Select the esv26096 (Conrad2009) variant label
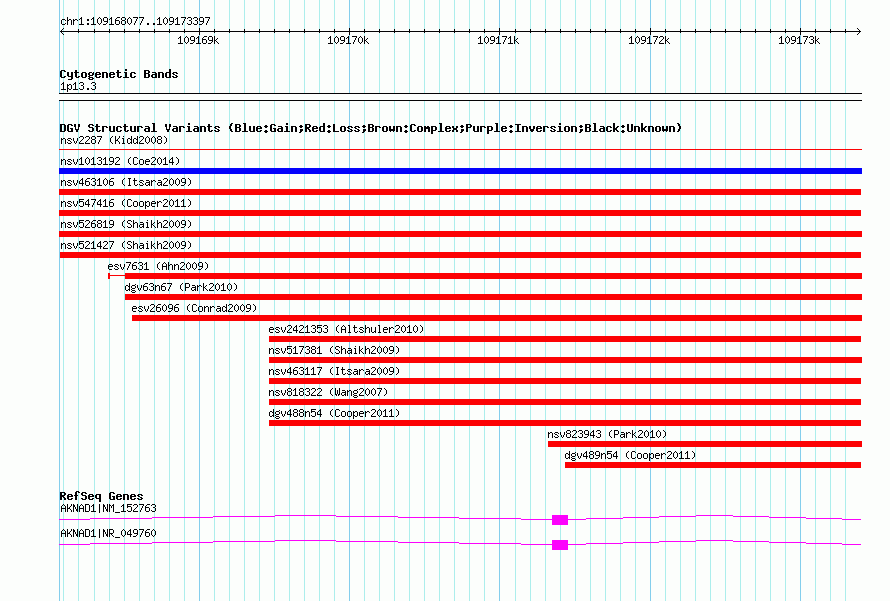This screenshot has width=890, height=601. point(194,308)
